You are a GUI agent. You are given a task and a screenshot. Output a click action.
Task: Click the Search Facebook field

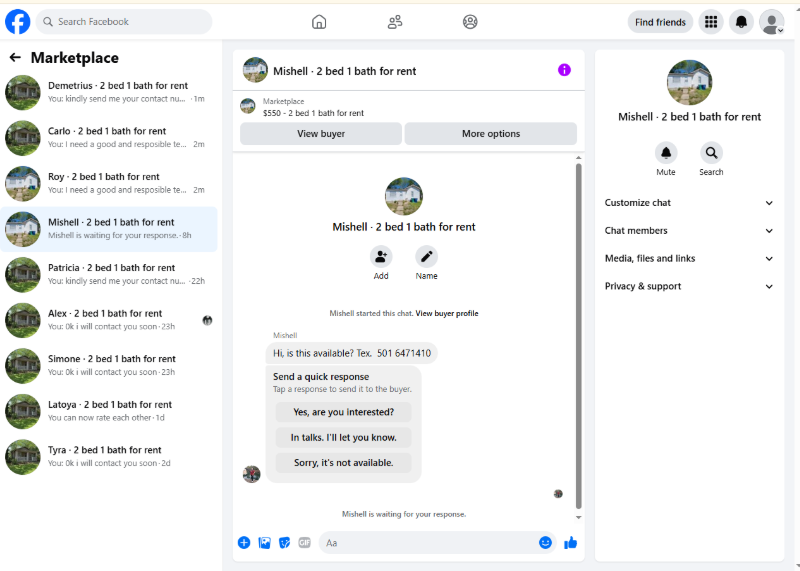(x=124, y=22)
